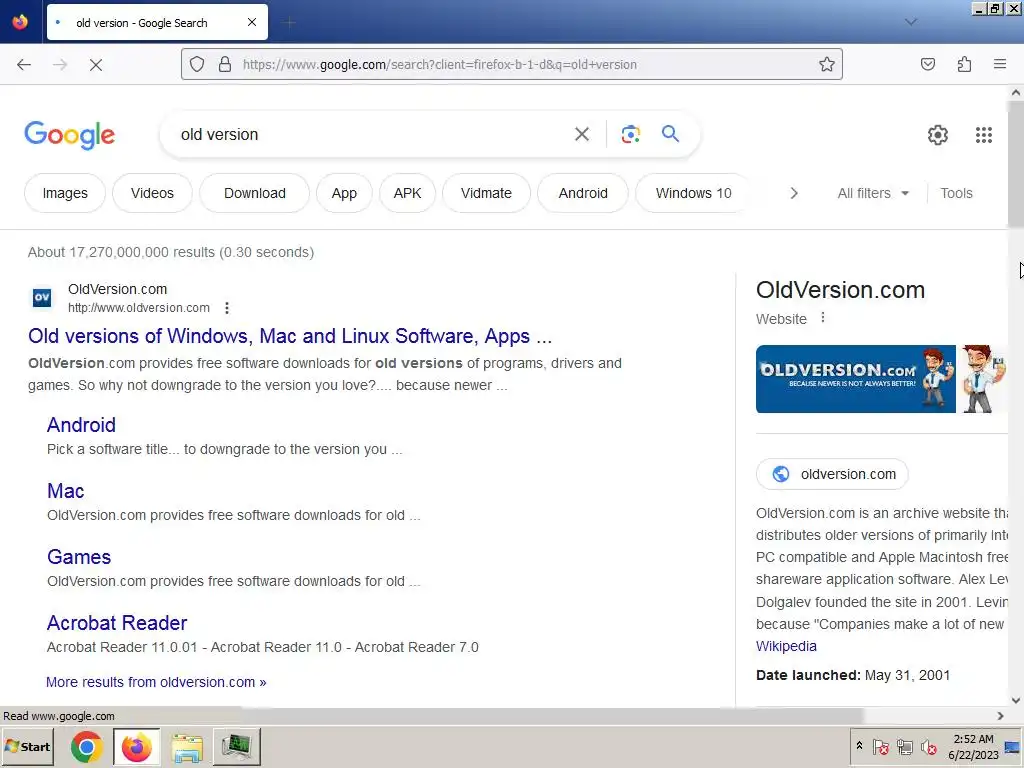1024x768 pixels.
Task: Click the cartoon man thumbnail beside the banner
Action: tap(984, 379)
